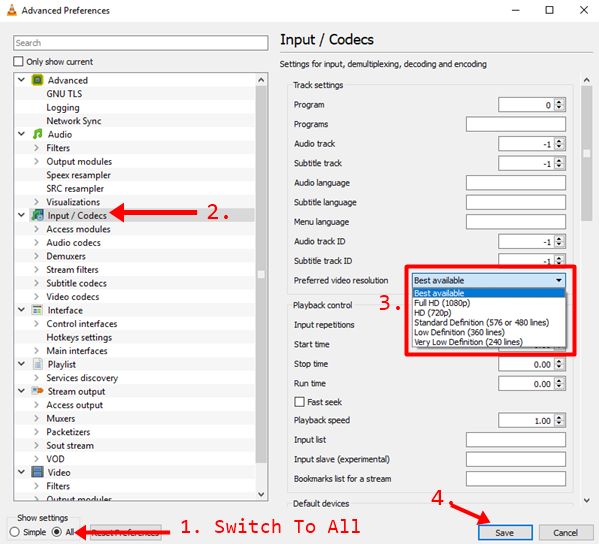Screen dimensions: 599x544
Task: Click the Video category icon
Action: pyautogui.click(x=37, y=472)
